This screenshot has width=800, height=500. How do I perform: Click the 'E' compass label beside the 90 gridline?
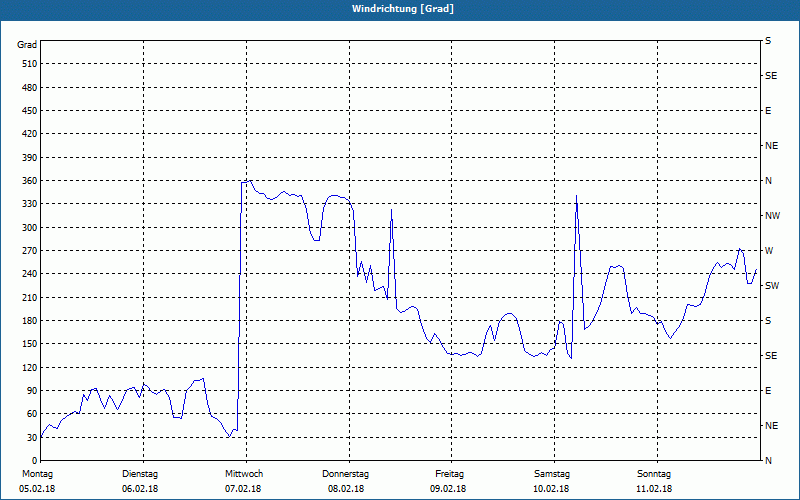coord(768,391)
